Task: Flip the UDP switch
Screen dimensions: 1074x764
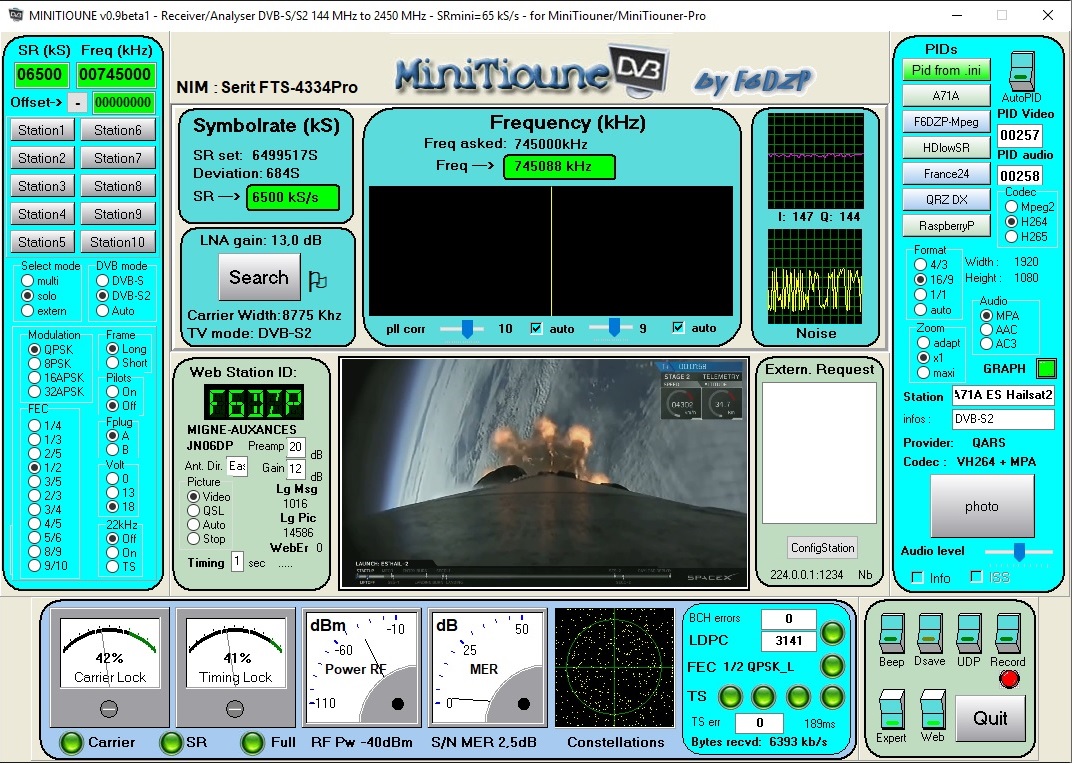Action: pyautogui.click(x=969, y=632)
